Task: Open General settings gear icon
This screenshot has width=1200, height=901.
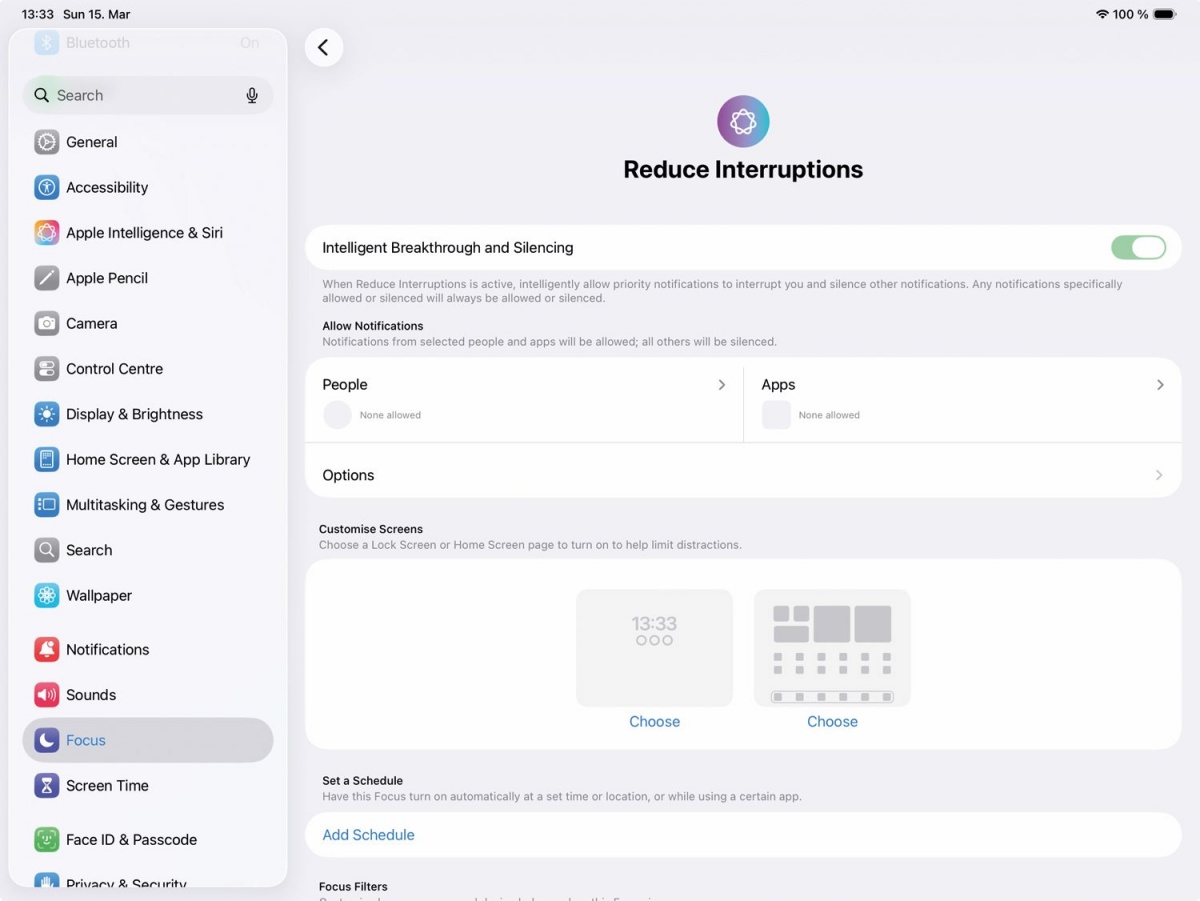Action: [47, 142]
